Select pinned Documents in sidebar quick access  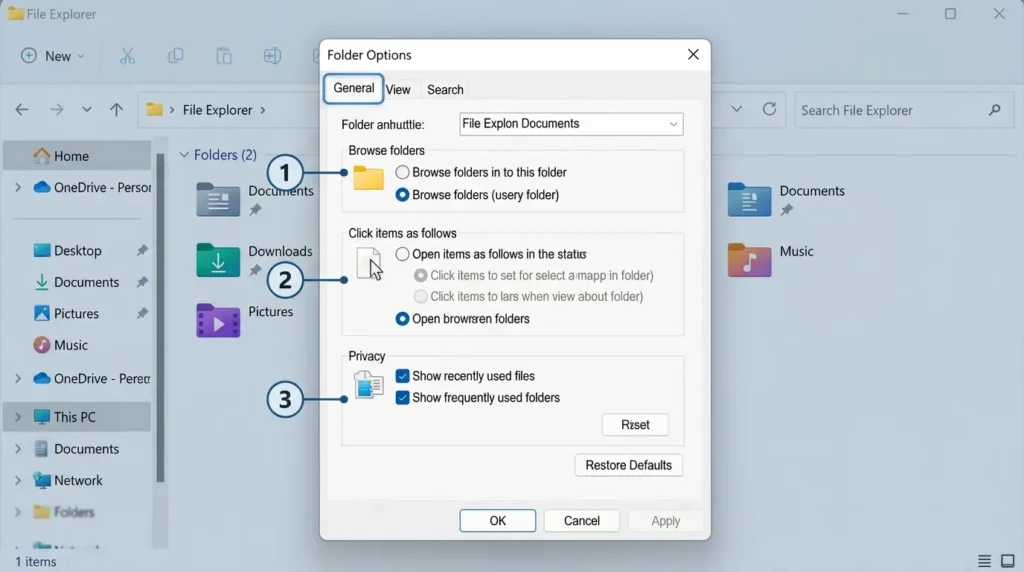coord(77,282)
